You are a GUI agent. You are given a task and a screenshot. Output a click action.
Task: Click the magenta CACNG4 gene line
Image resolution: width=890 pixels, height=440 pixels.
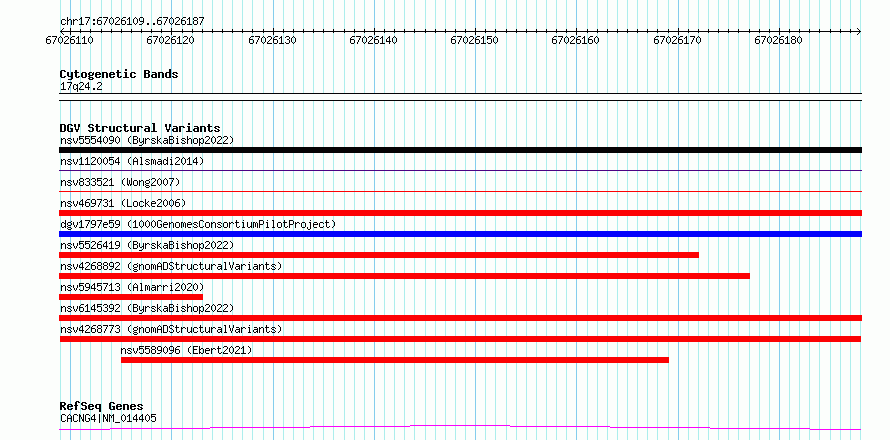(460, 428)
